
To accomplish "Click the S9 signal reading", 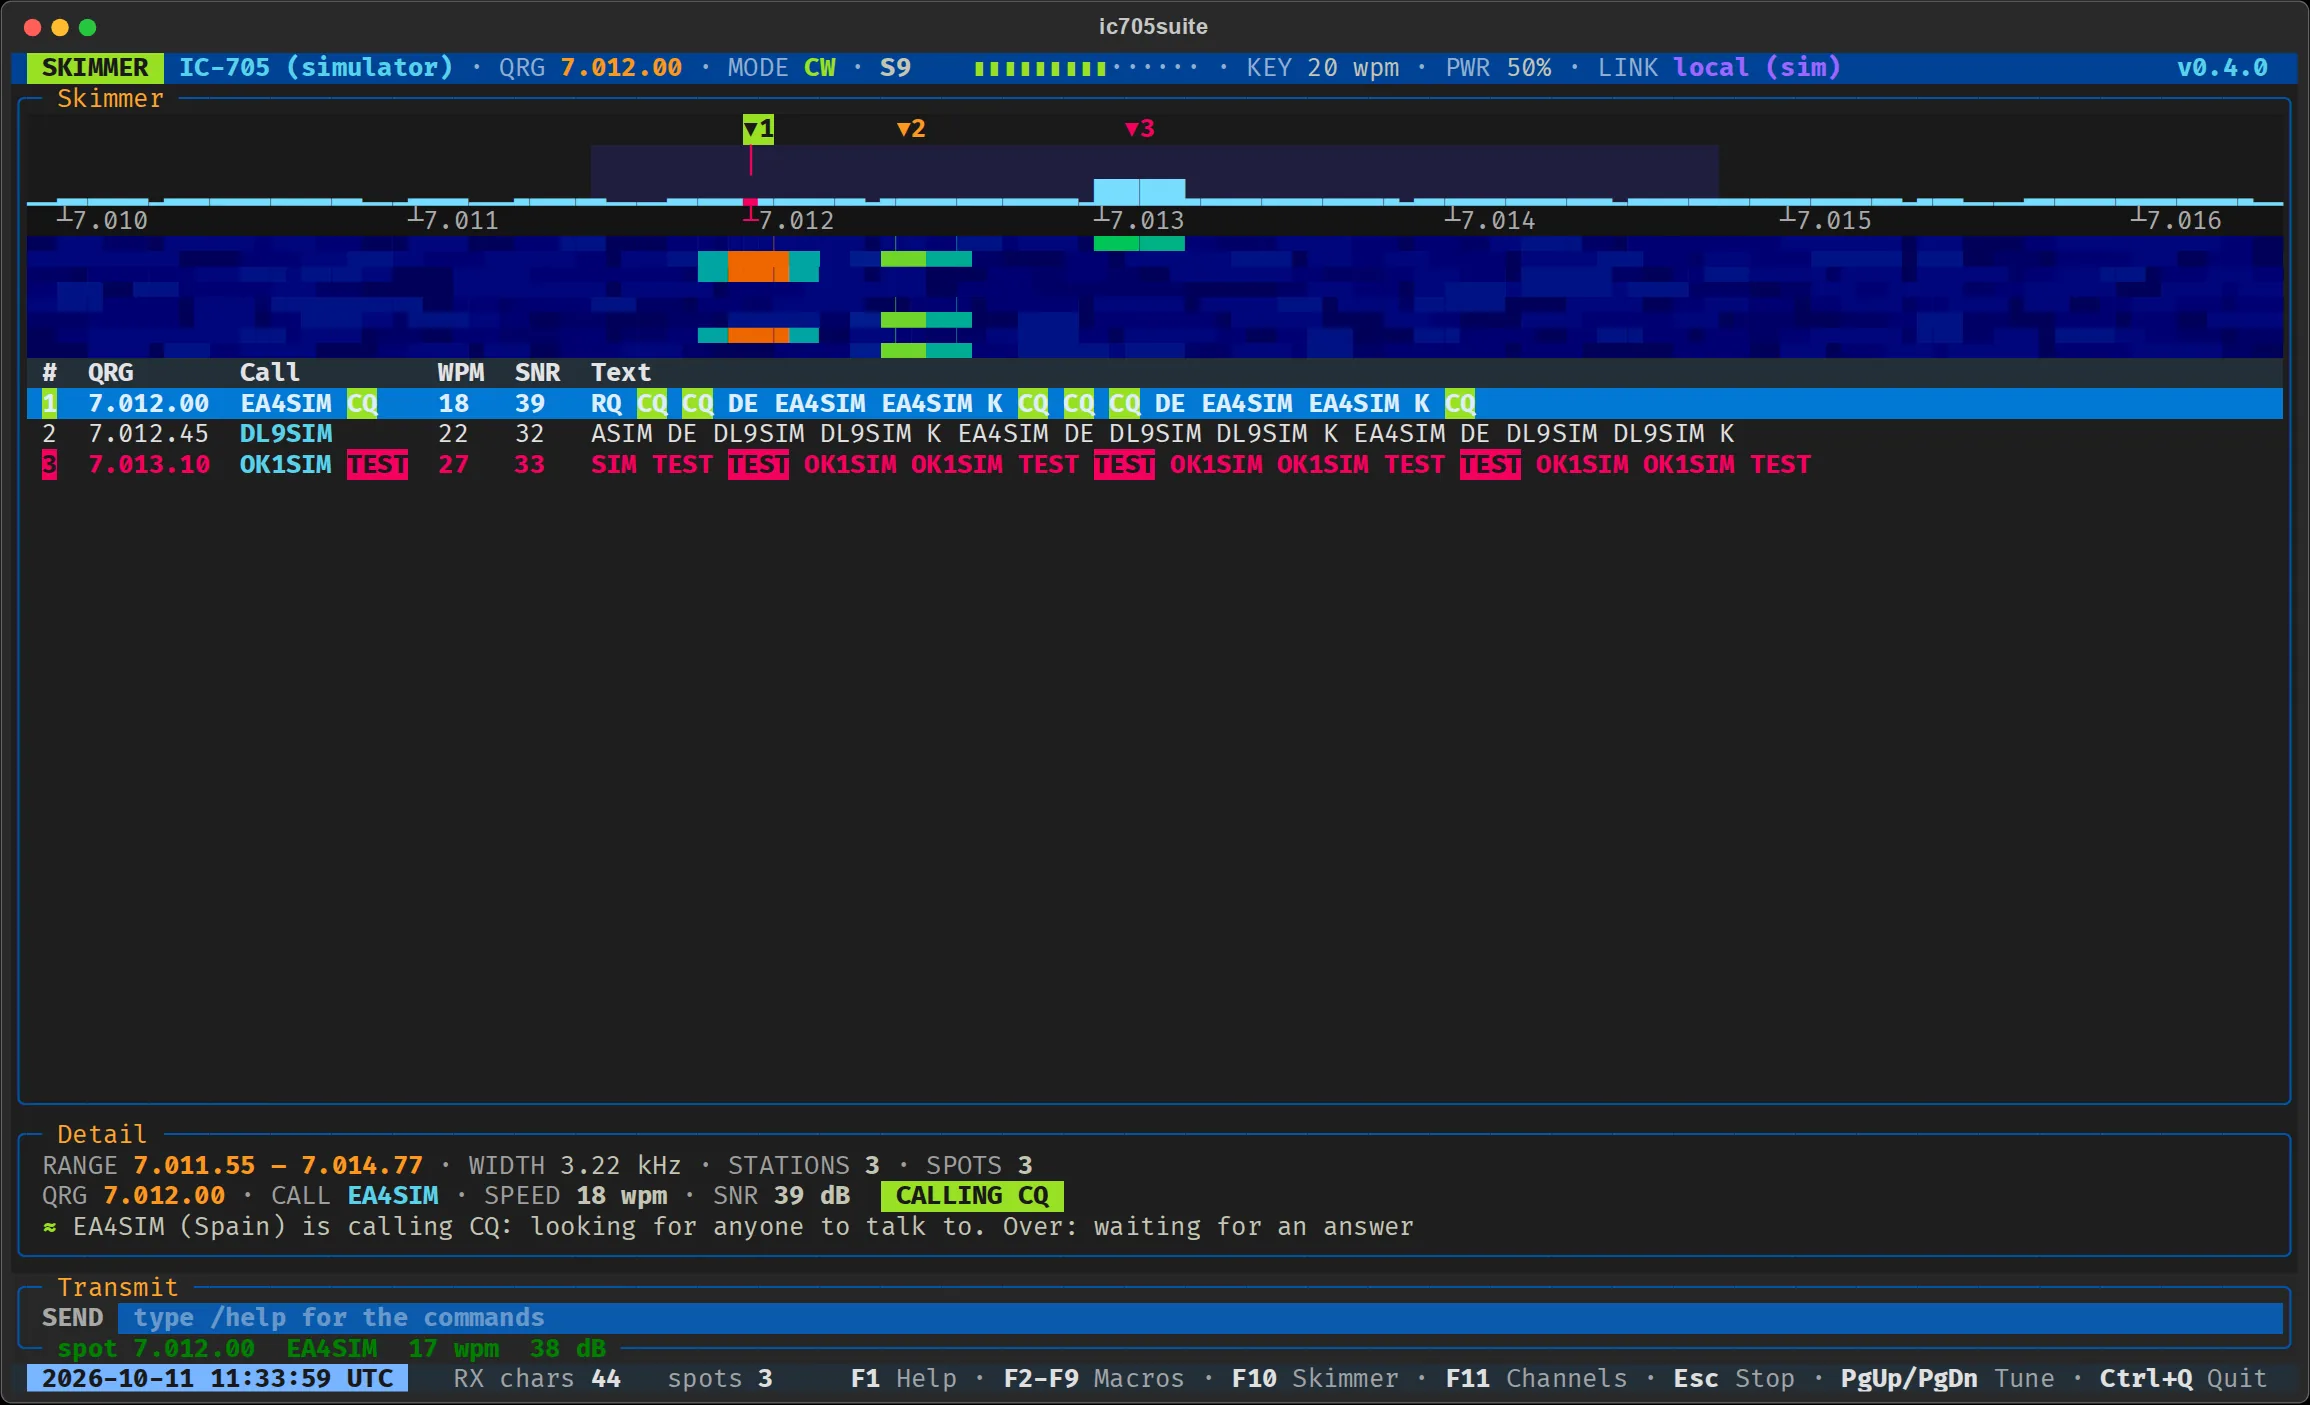I will 895,67.
